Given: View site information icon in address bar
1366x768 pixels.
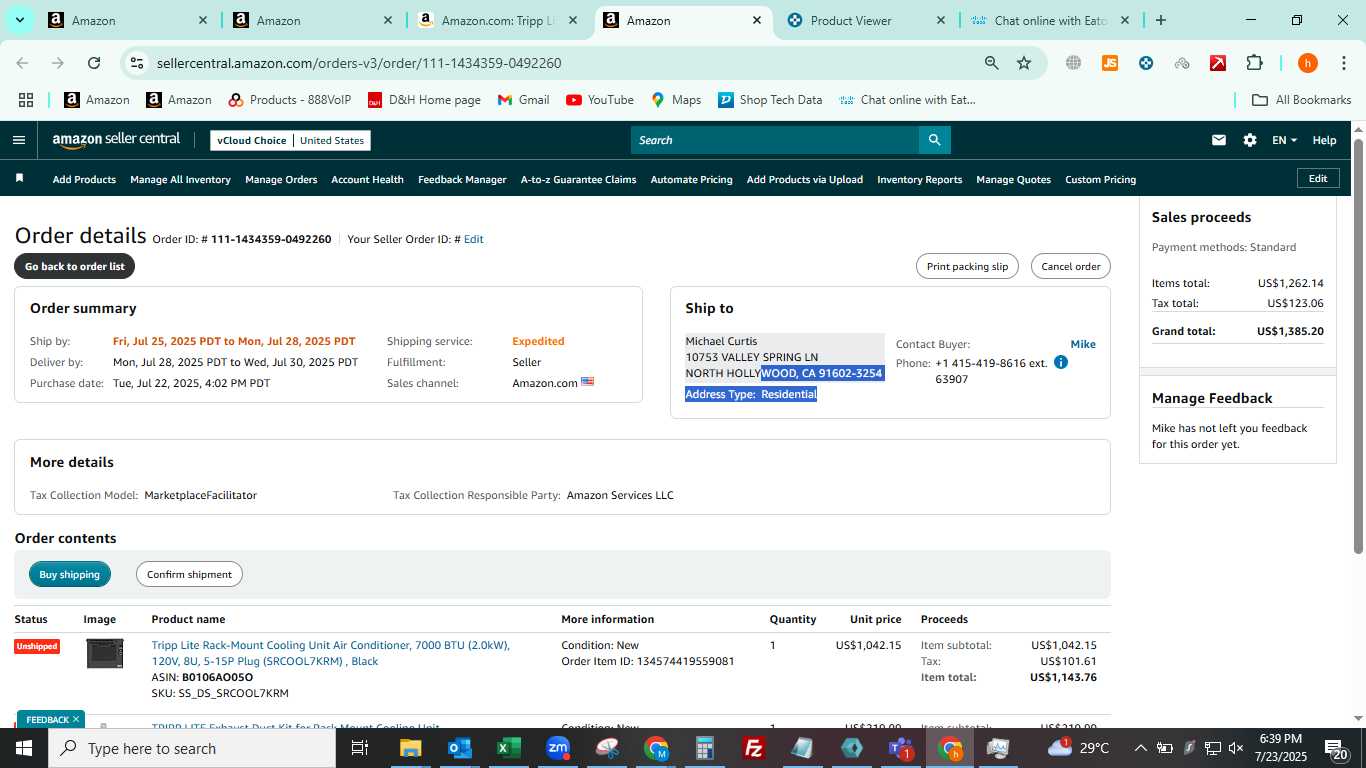Looking at the screenshot, I should point(137,63).
